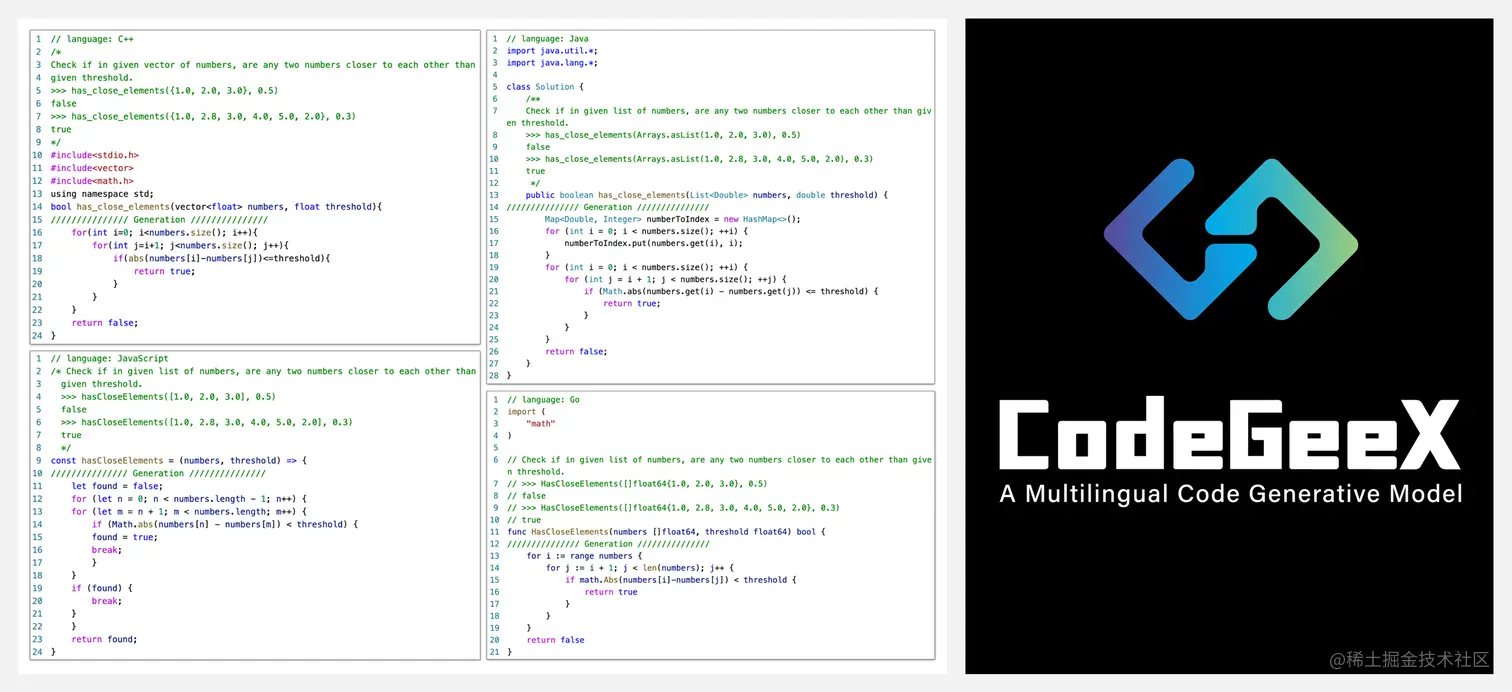Click 'if(abs(numbers[i]-numbers[j])<=threshold){' line
This screenshot has height=692, width=1512.
click(x=221, y=258)
